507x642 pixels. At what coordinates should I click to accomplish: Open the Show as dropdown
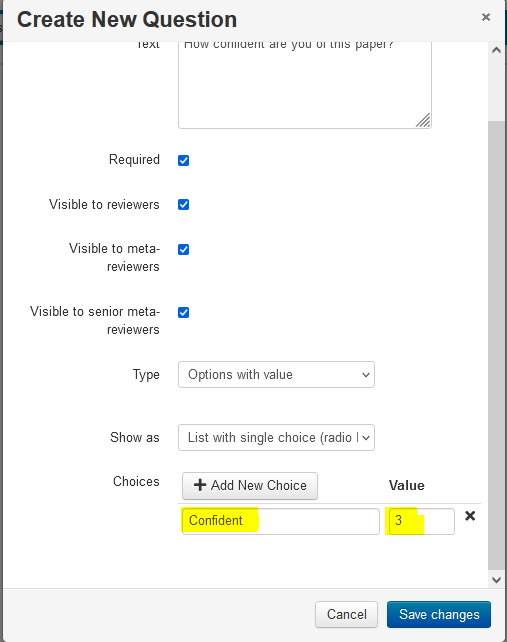point(276,437)
